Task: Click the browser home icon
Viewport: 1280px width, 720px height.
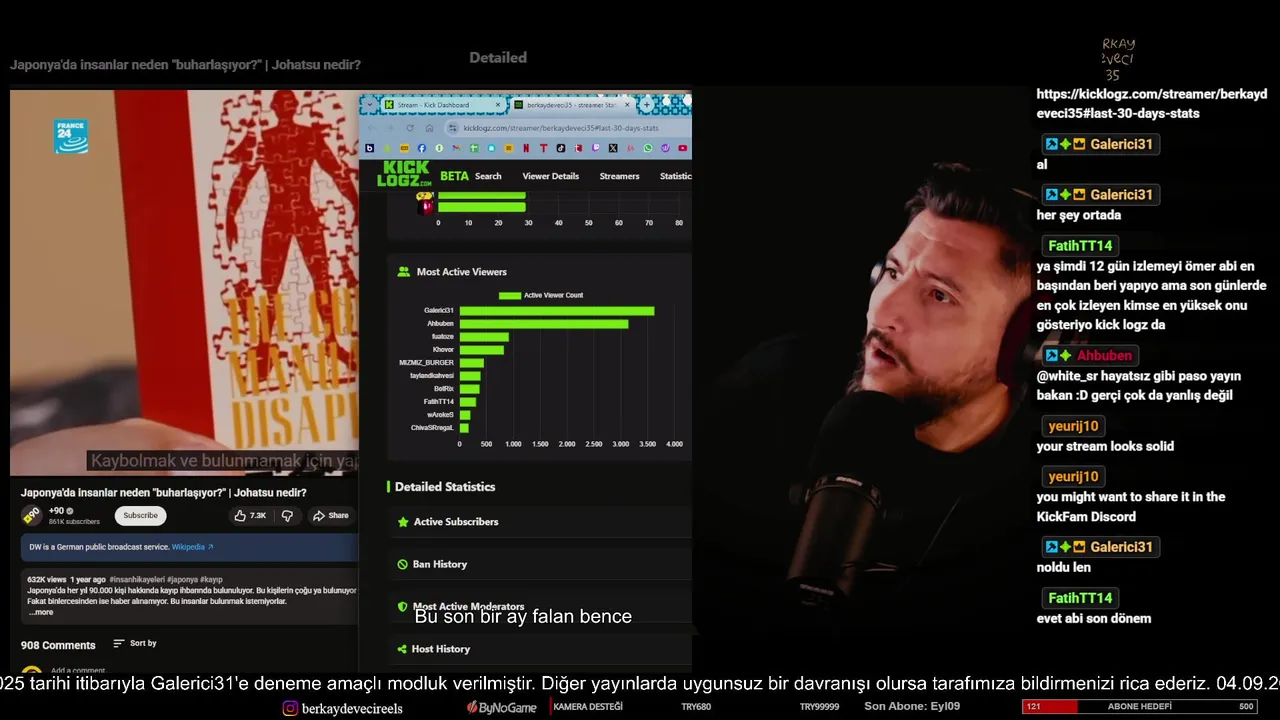Action: (429, 128)
